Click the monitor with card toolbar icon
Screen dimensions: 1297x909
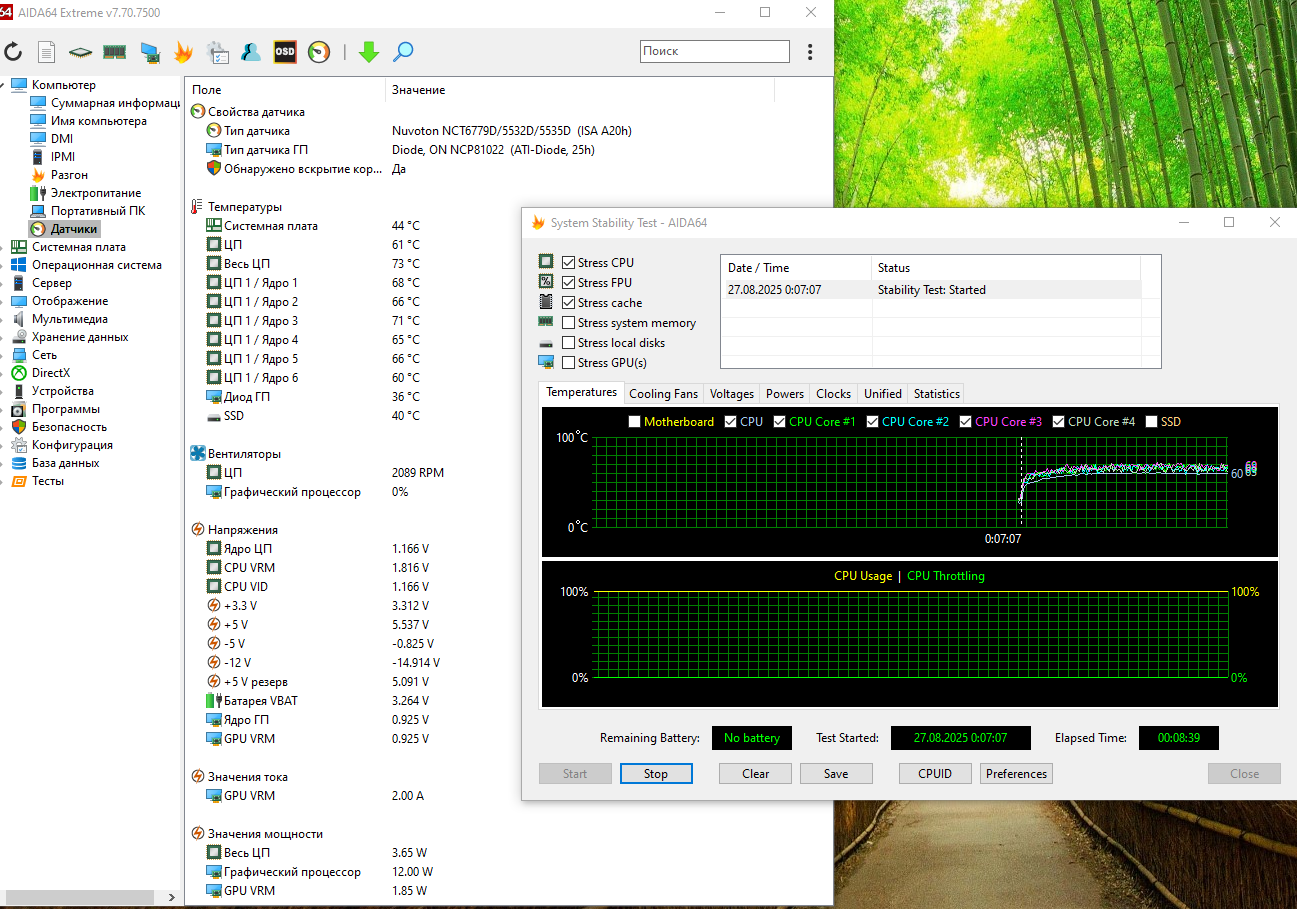pos(149,52)
